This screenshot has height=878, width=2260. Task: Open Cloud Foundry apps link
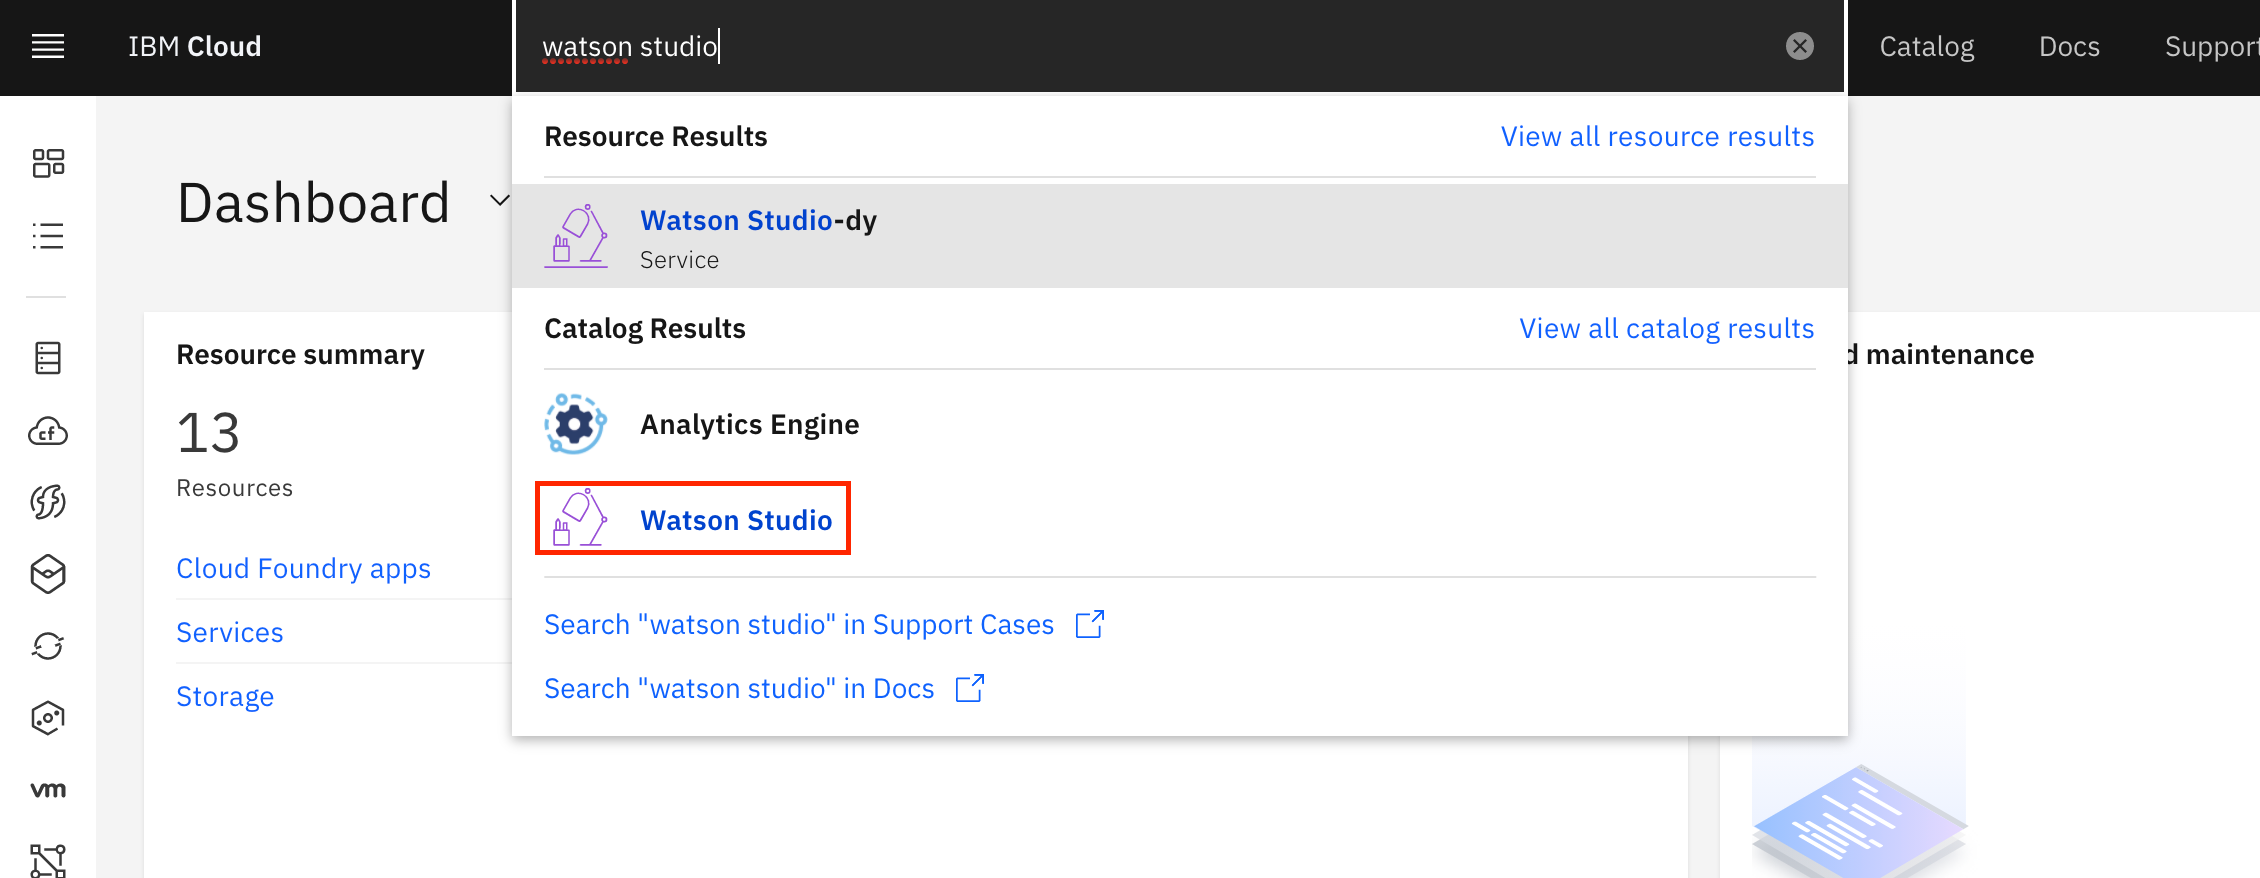pos(303,568)
